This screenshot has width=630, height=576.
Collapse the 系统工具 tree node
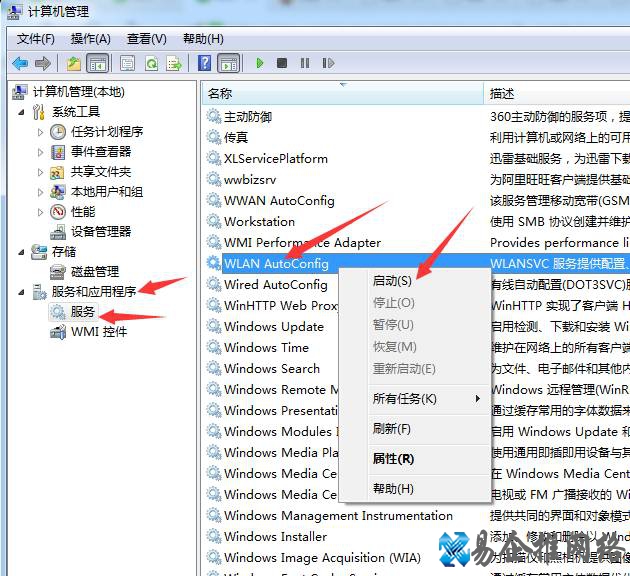(22, 112)
